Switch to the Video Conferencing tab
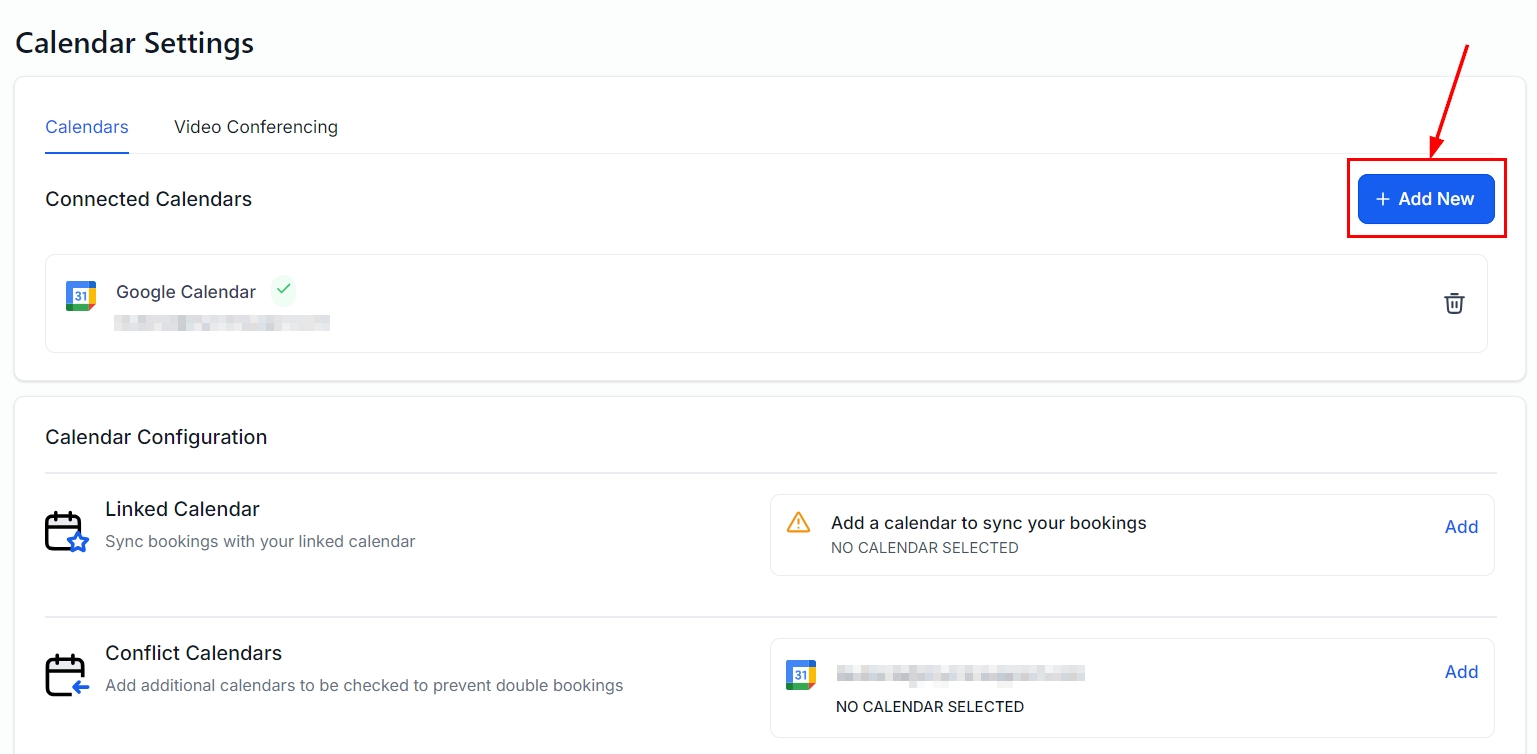Viewport: 1537px width, 754px height. (x=256, y=127)
